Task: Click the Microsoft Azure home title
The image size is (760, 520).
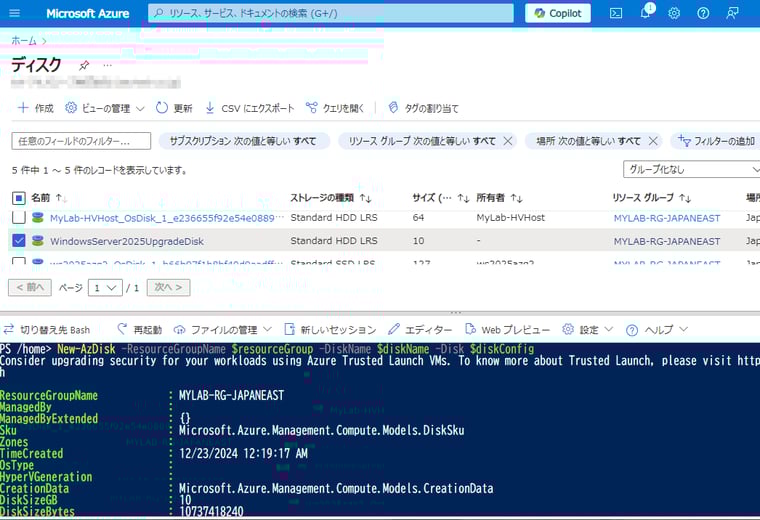Action: (88, 14)
